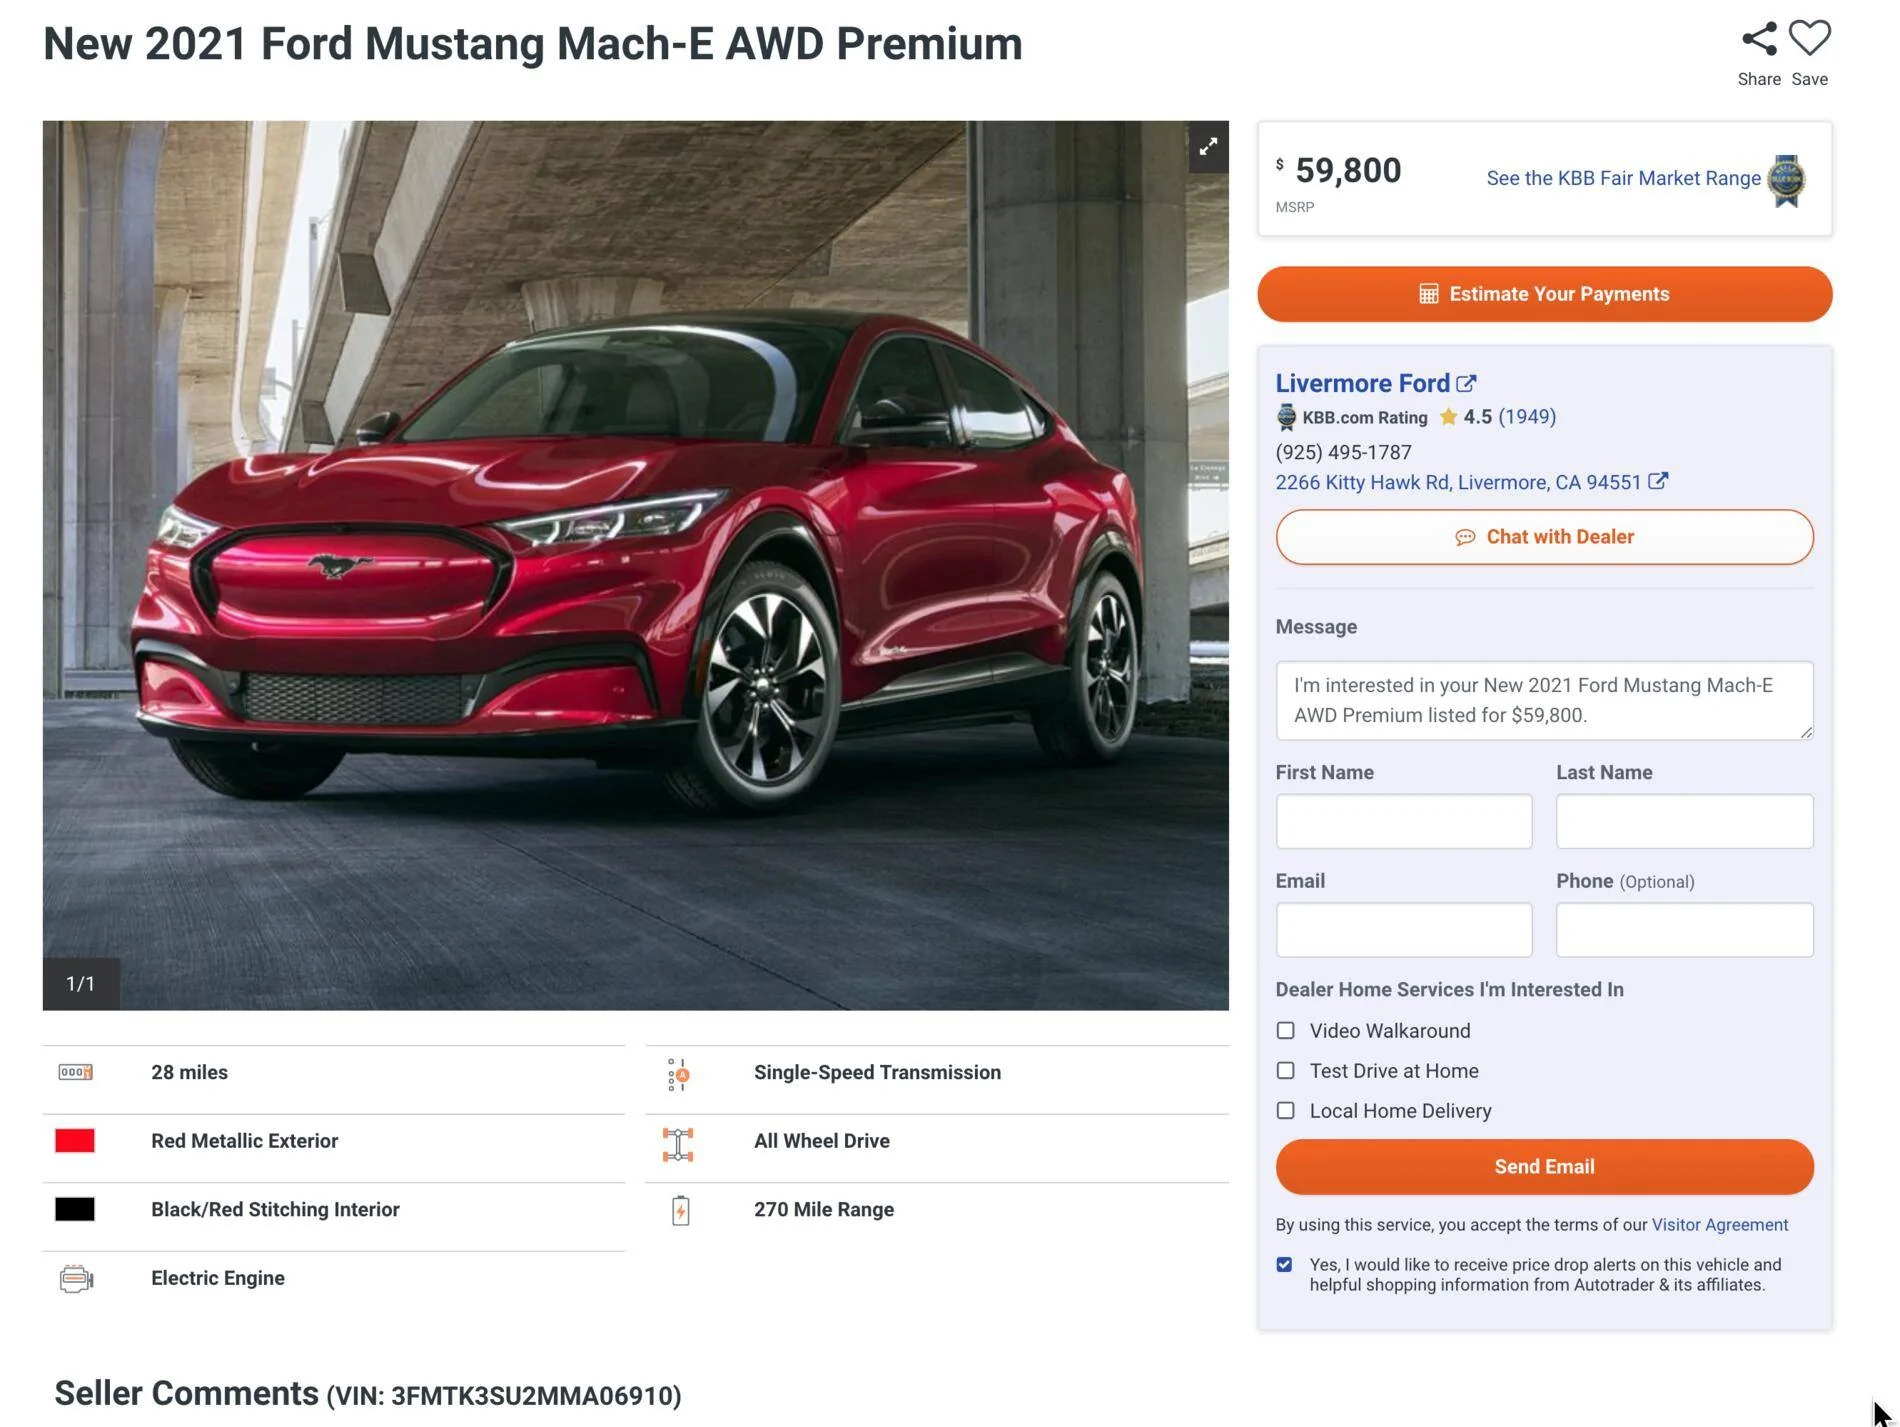View the (1949) dealer reviews
Image resolution: width=1900 pixels, height=1427 pixels.
(x=1527, y=417)
